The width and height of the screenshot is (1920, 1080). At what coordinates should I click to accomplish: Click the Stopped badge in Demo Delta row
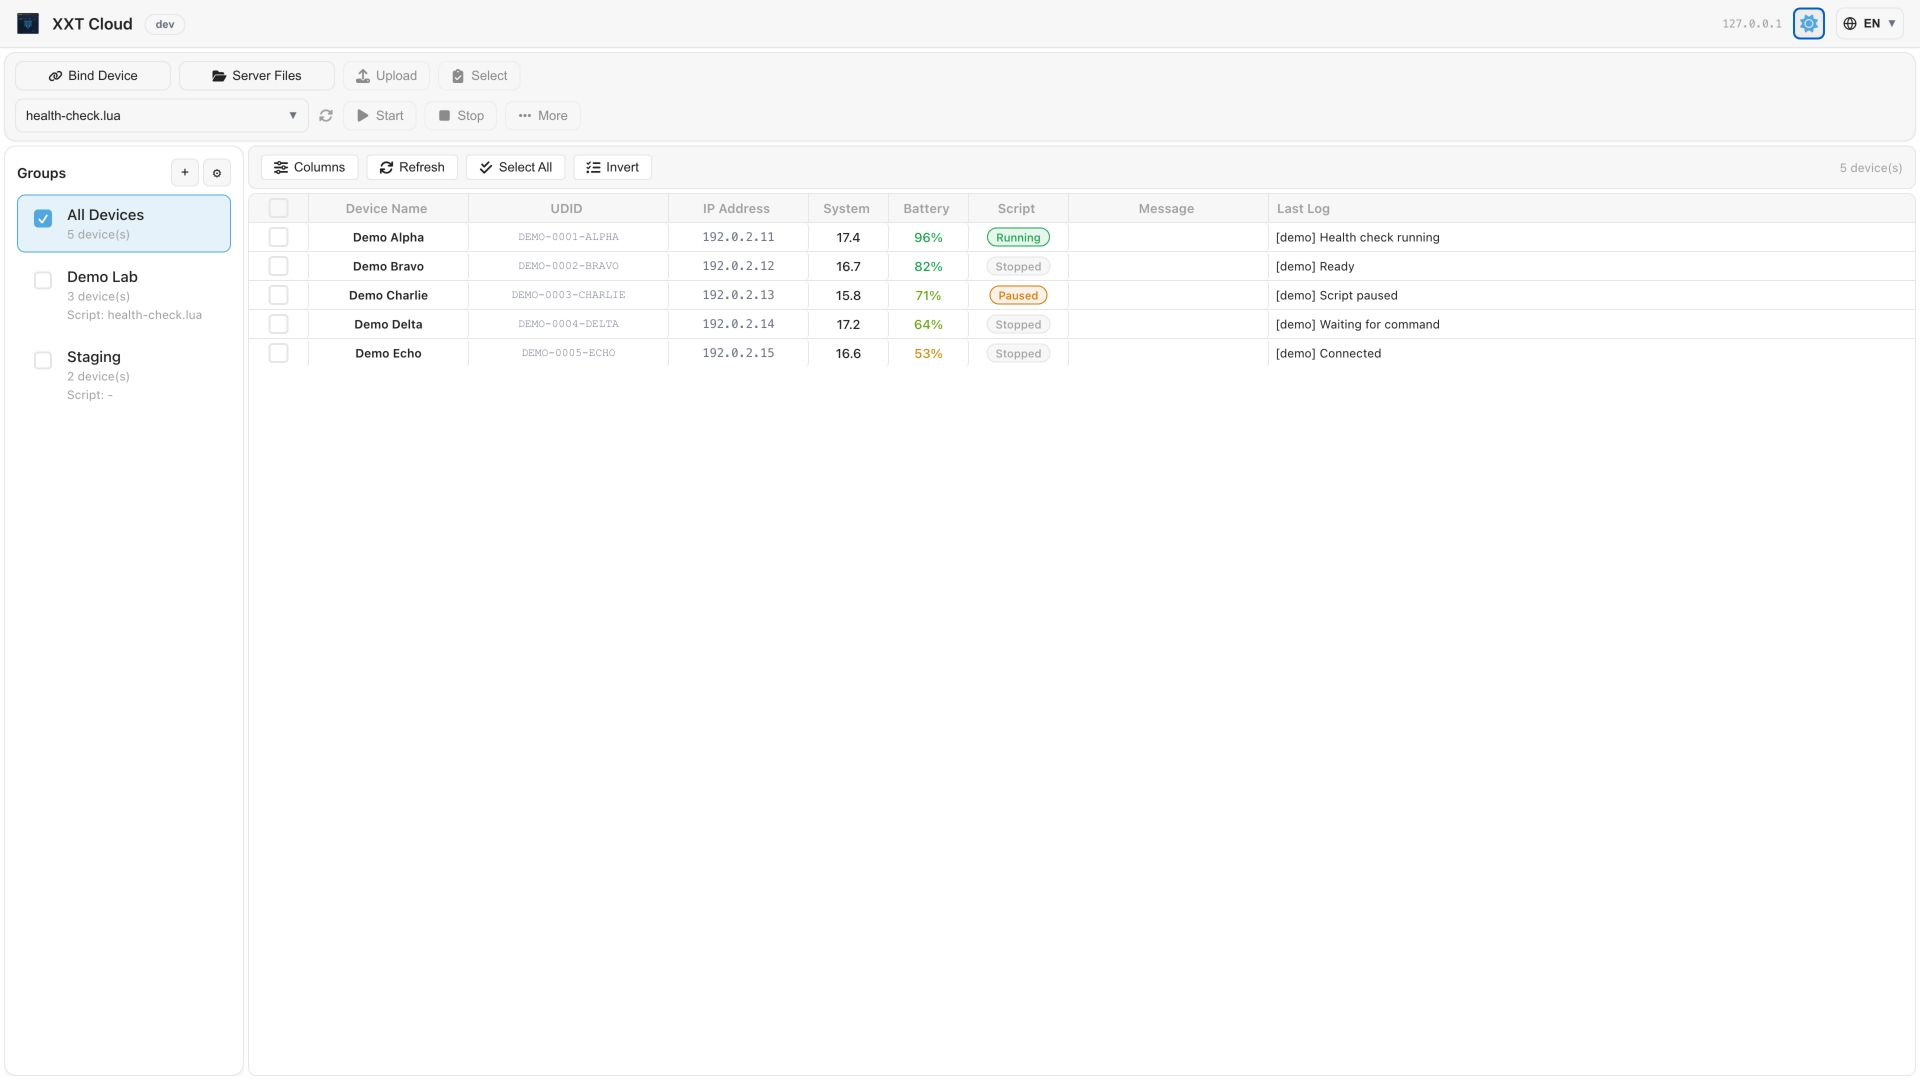1018,325
